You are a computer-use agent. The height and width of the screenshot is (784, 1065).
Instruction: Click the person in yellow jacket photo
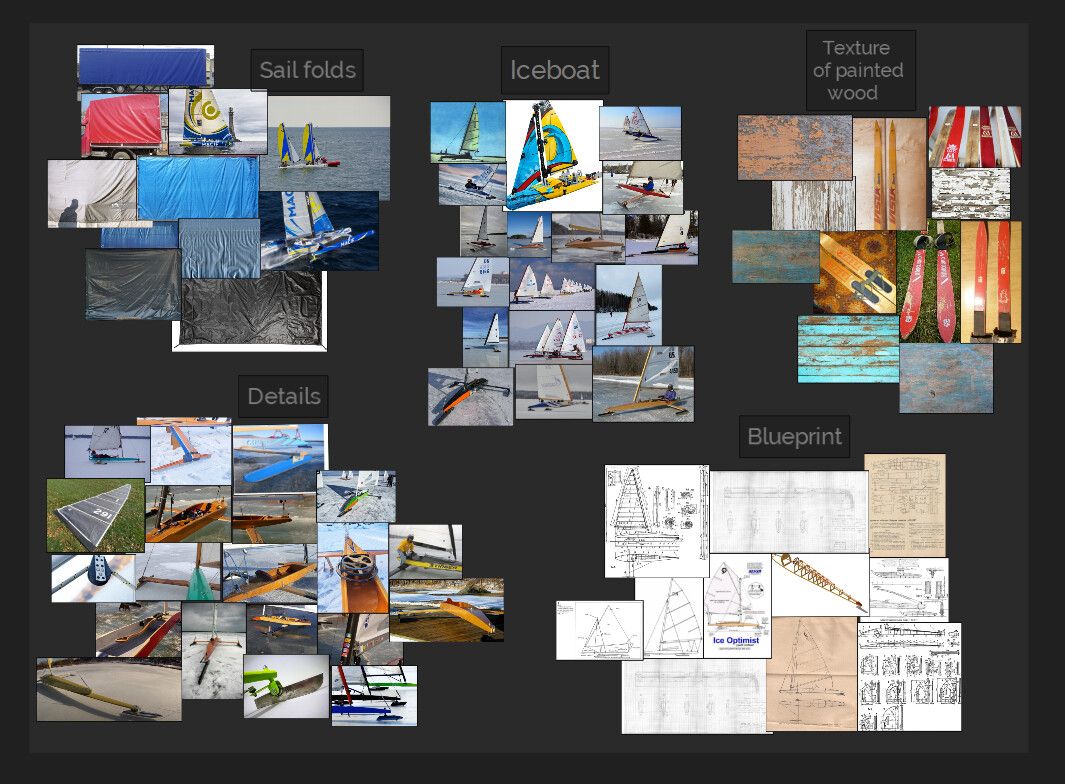pos(425,551)
